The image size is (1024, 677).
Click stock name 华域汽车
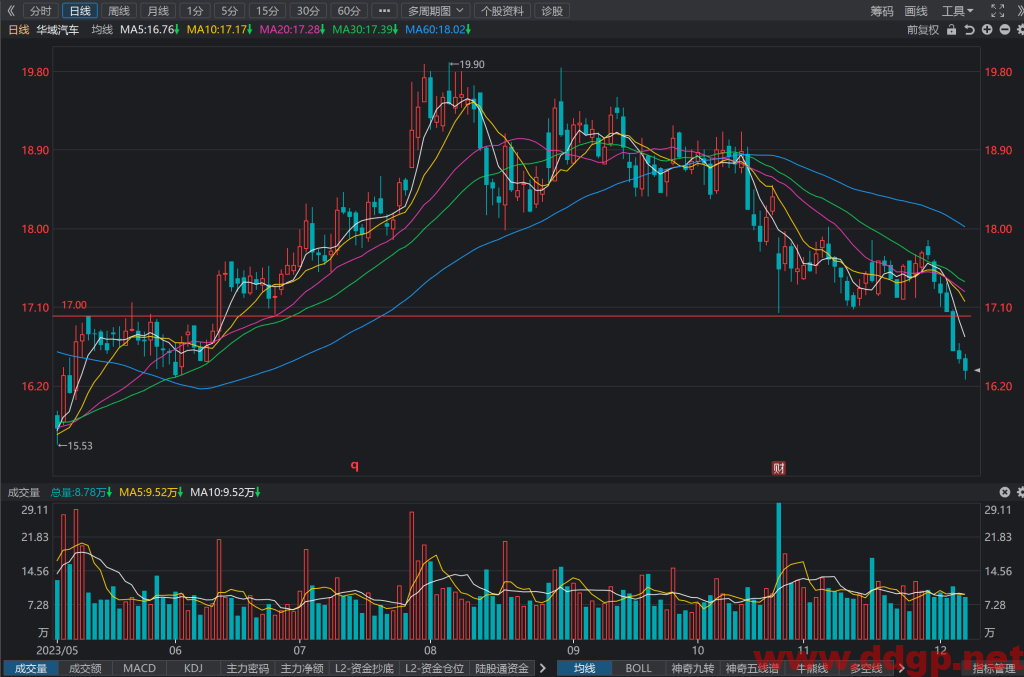[x=57, y=29]
